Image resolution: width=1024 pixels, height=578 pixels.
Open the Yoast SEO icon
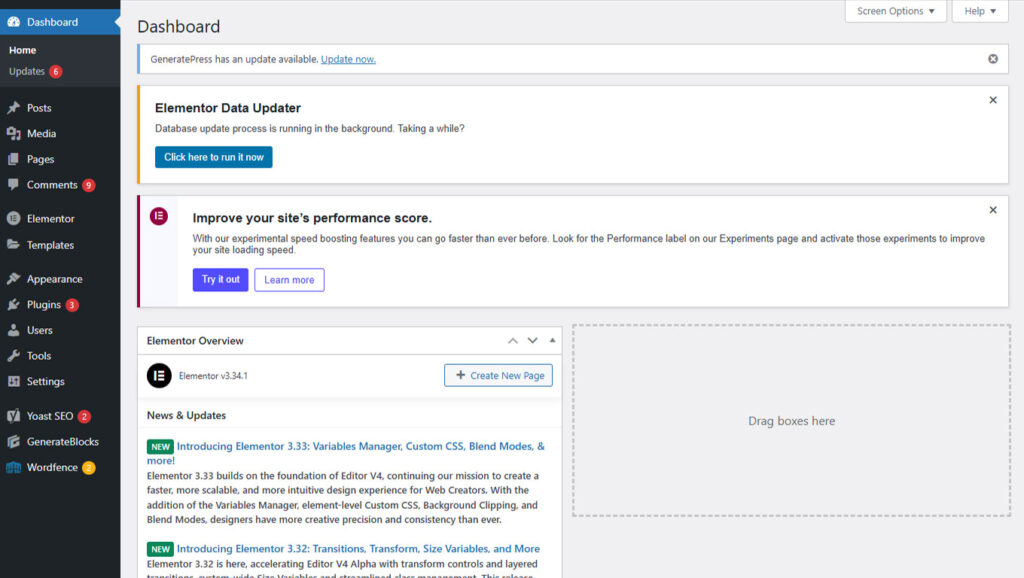click(x=14, y=416)
